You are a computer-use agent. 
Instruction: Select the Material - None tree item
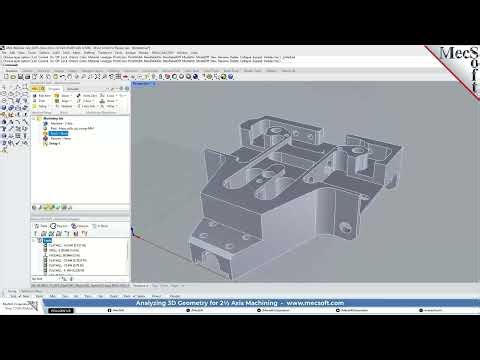[x=58, y=138]
